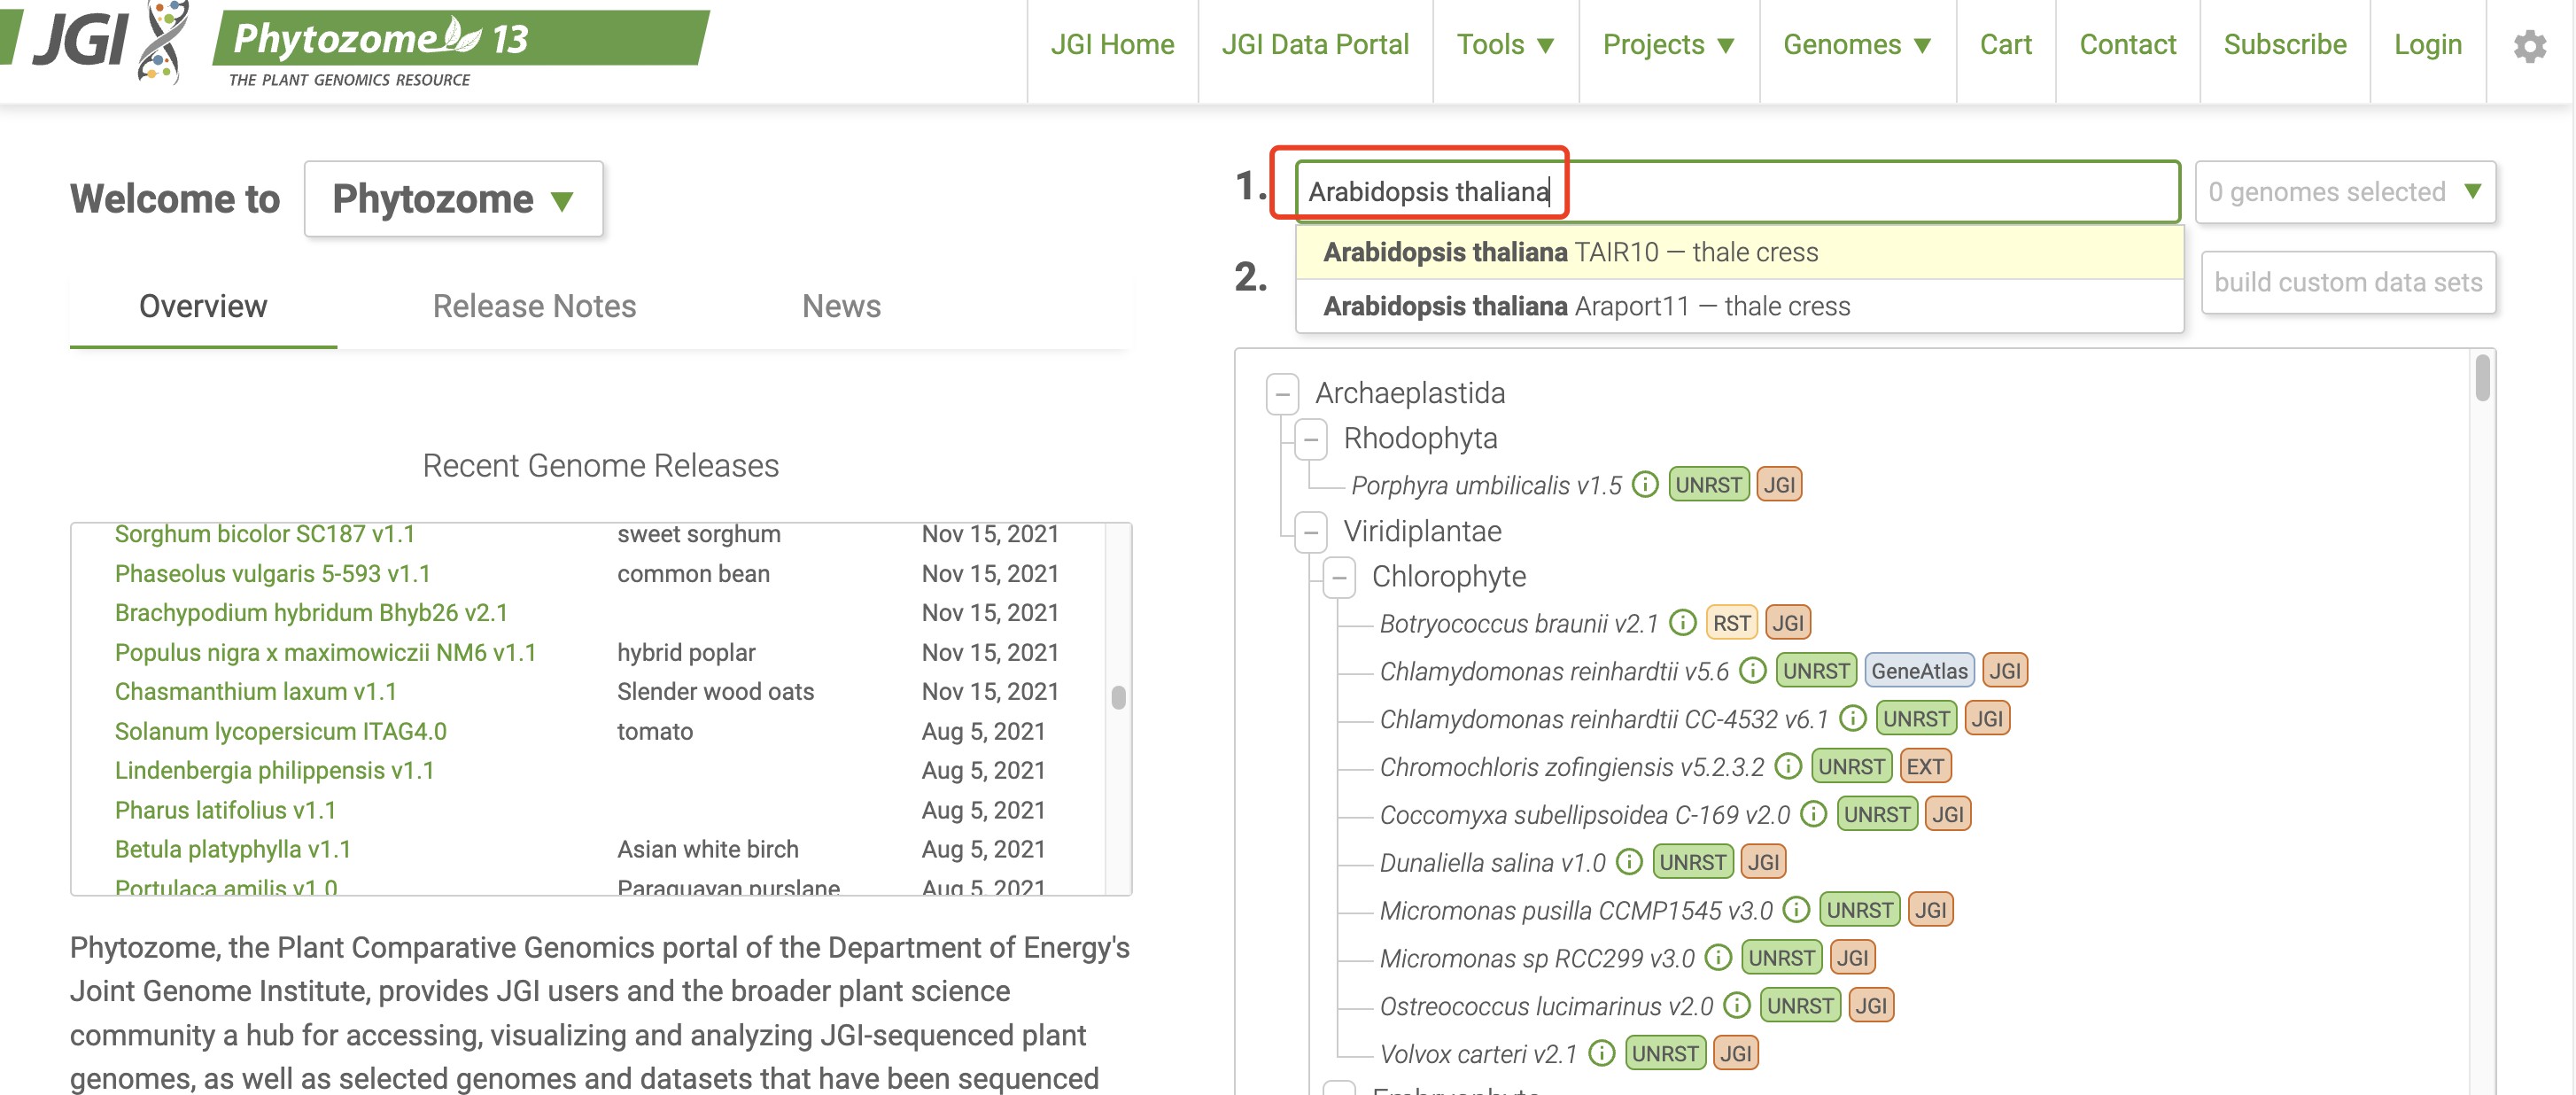Open Betula platyphylla v1.1 release
Viewport: 2576px width, 1095px height.
point(232,850)
